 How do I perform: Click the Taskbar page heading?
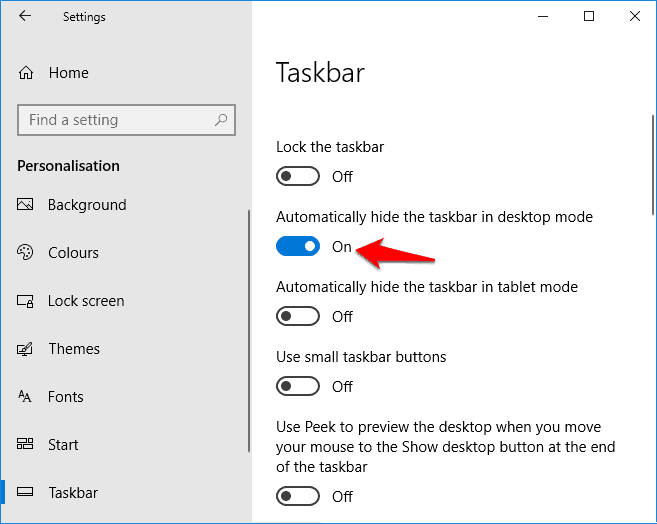pyautogui.click(x=320, y=72)
